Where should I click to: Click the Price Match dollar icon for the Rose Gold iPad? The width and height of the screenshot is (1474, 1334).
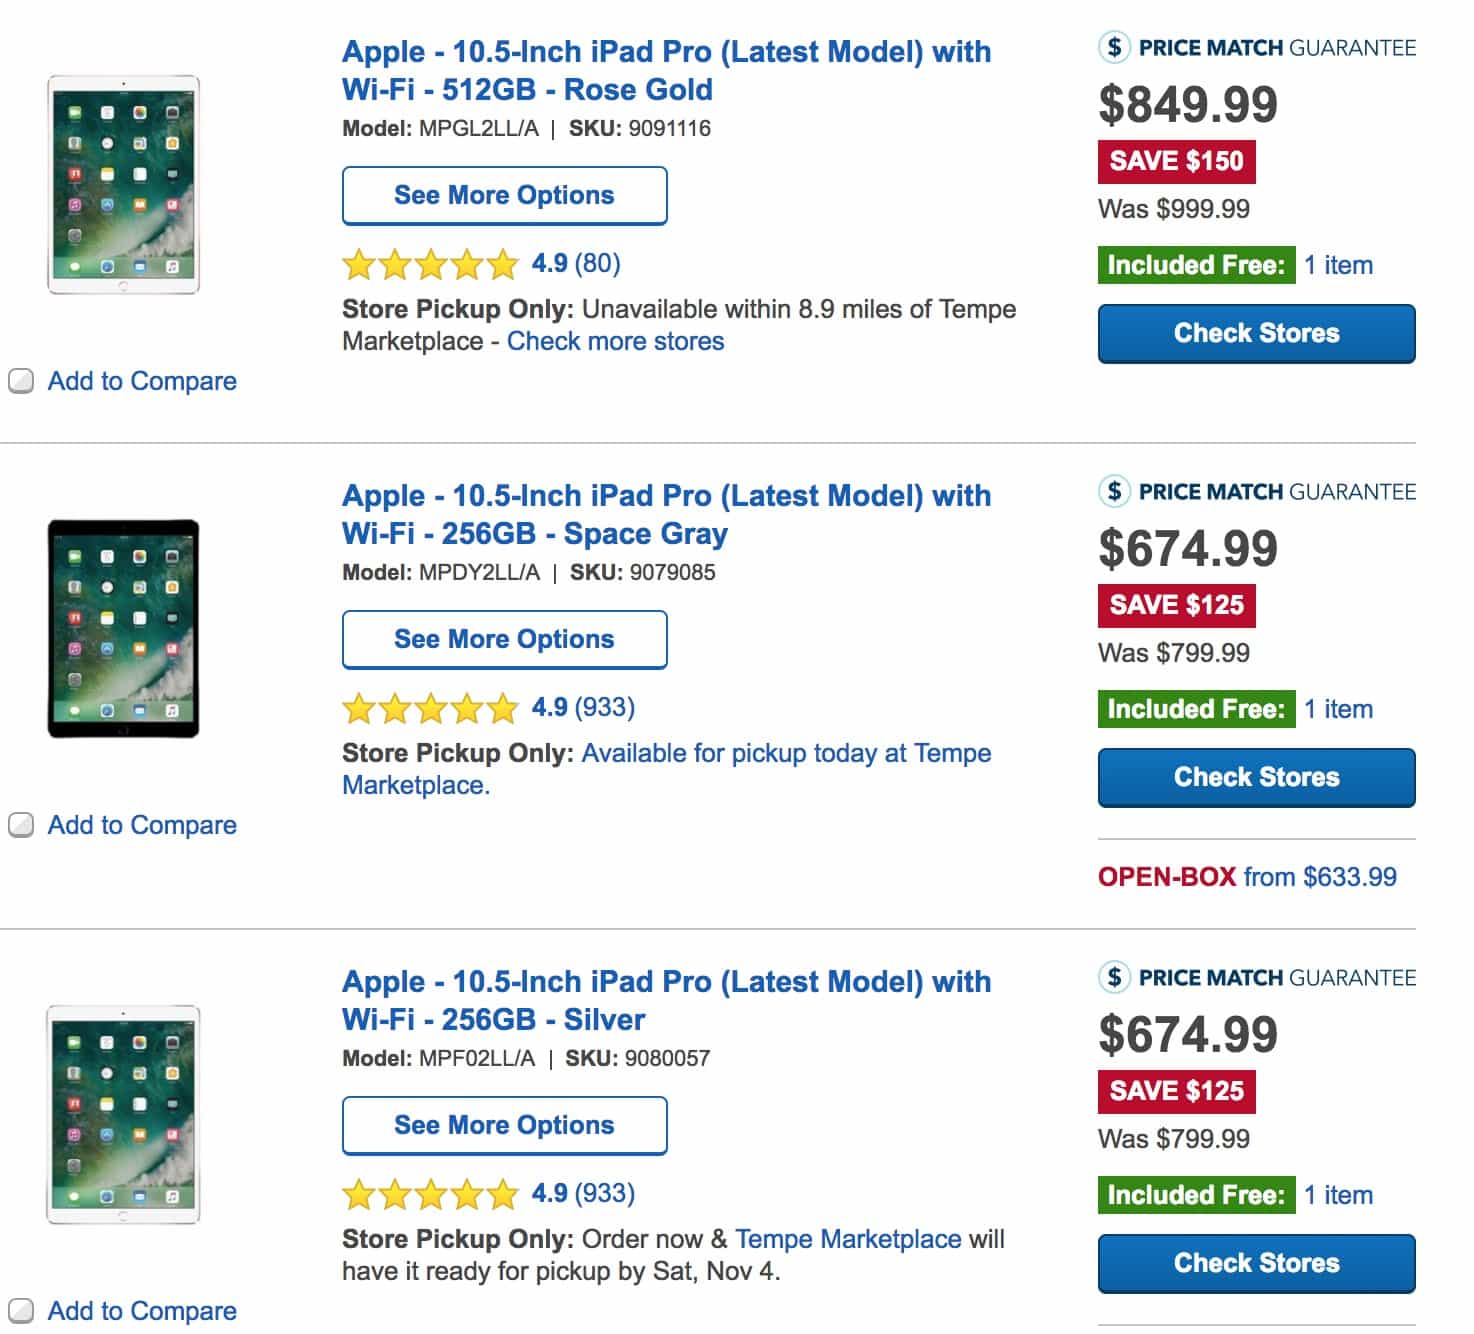coord(1113,45)
